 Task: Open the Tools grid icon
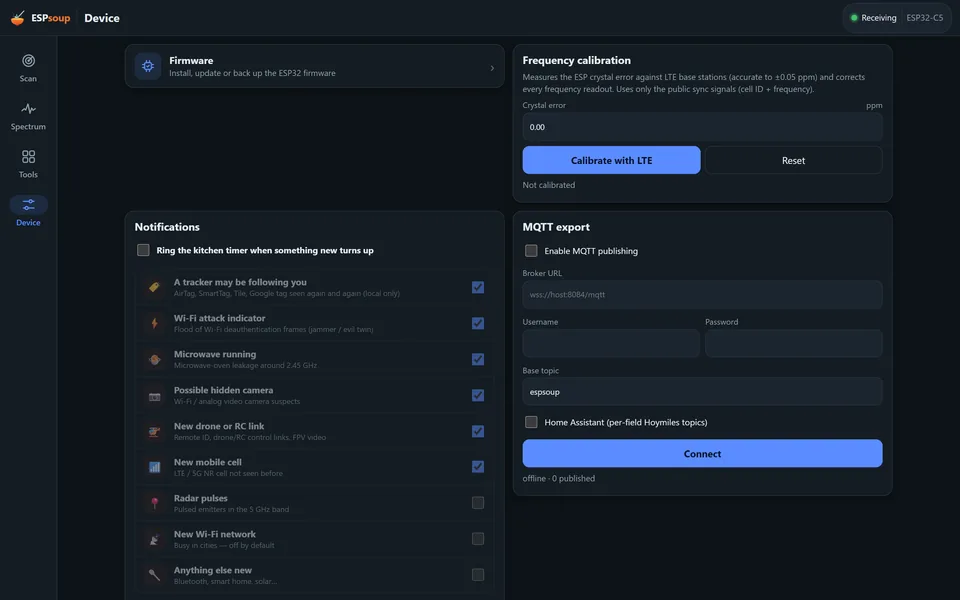click(x=28, y=157)
